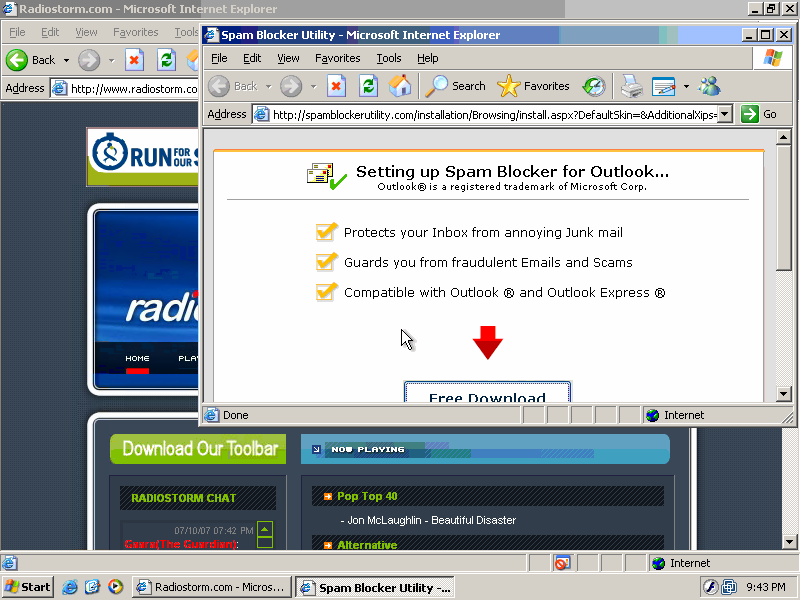Open Help menu in Spam Blocker window
The height and width of the screenshot is (600, 800).
428,58
